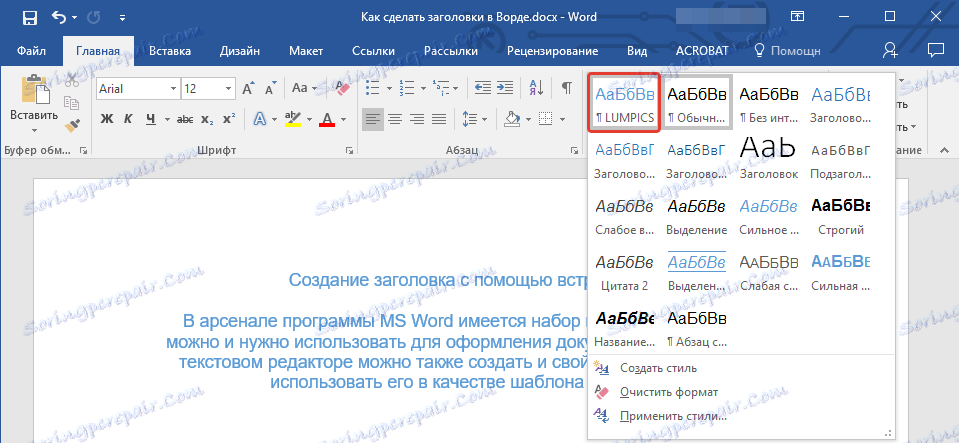Go to the Ссылки tab
Viewport: 959px width, 443px height.
372,51
